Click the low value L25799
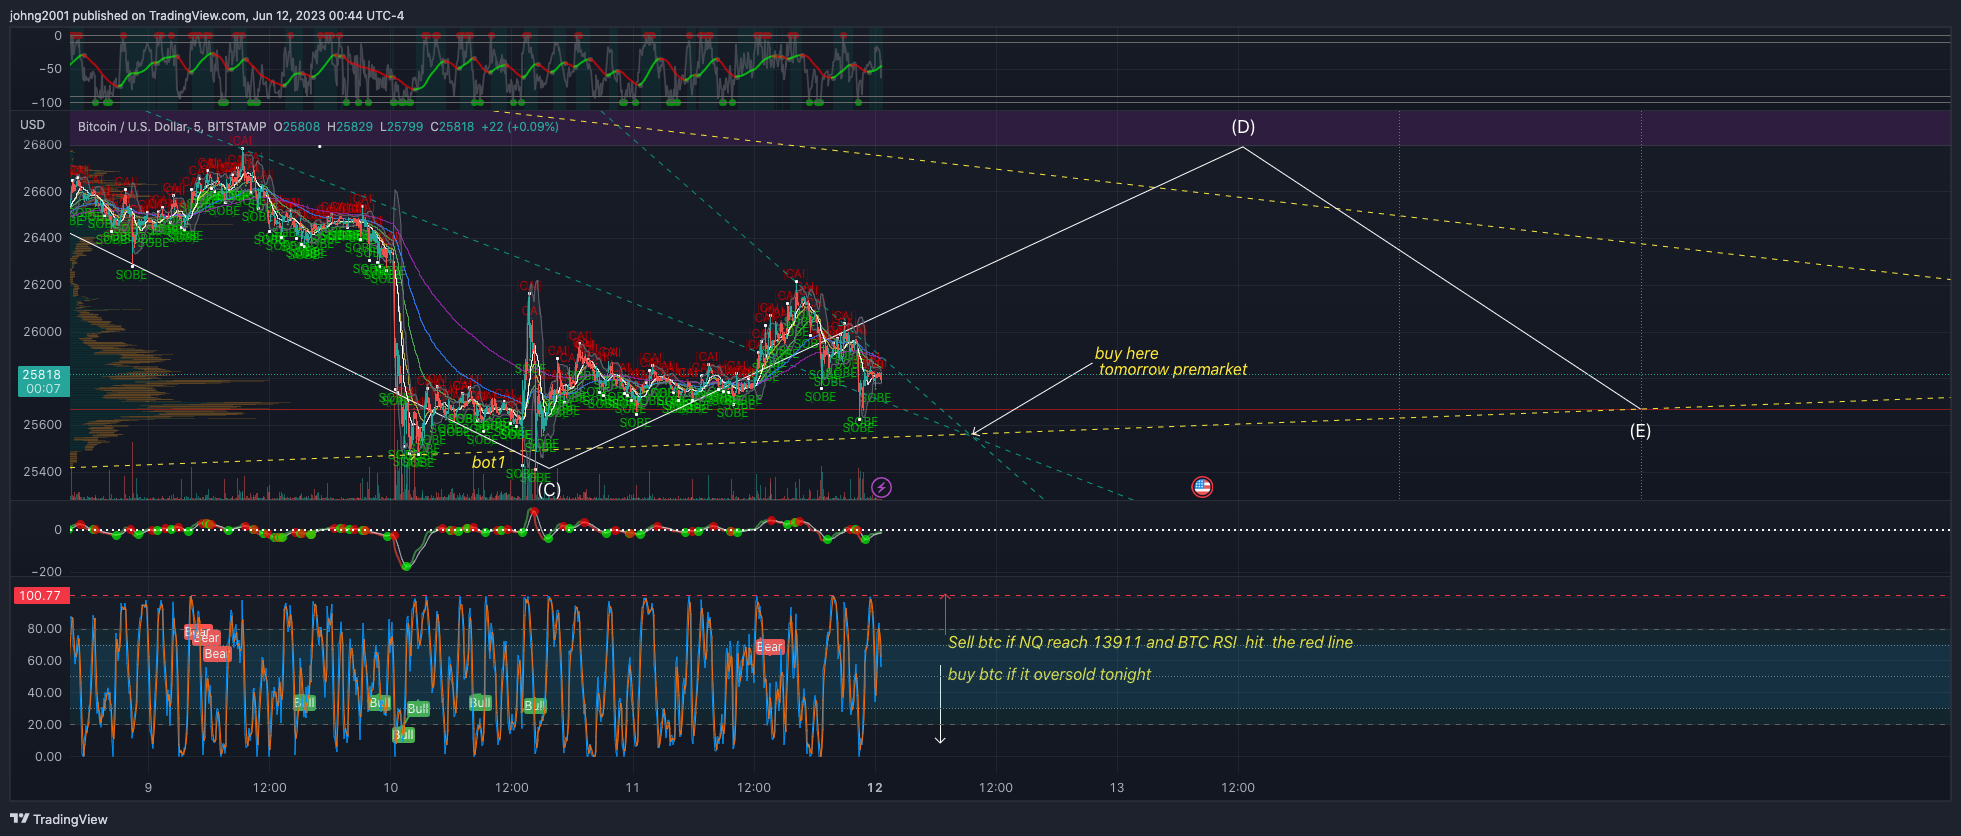 coord(402,127)
